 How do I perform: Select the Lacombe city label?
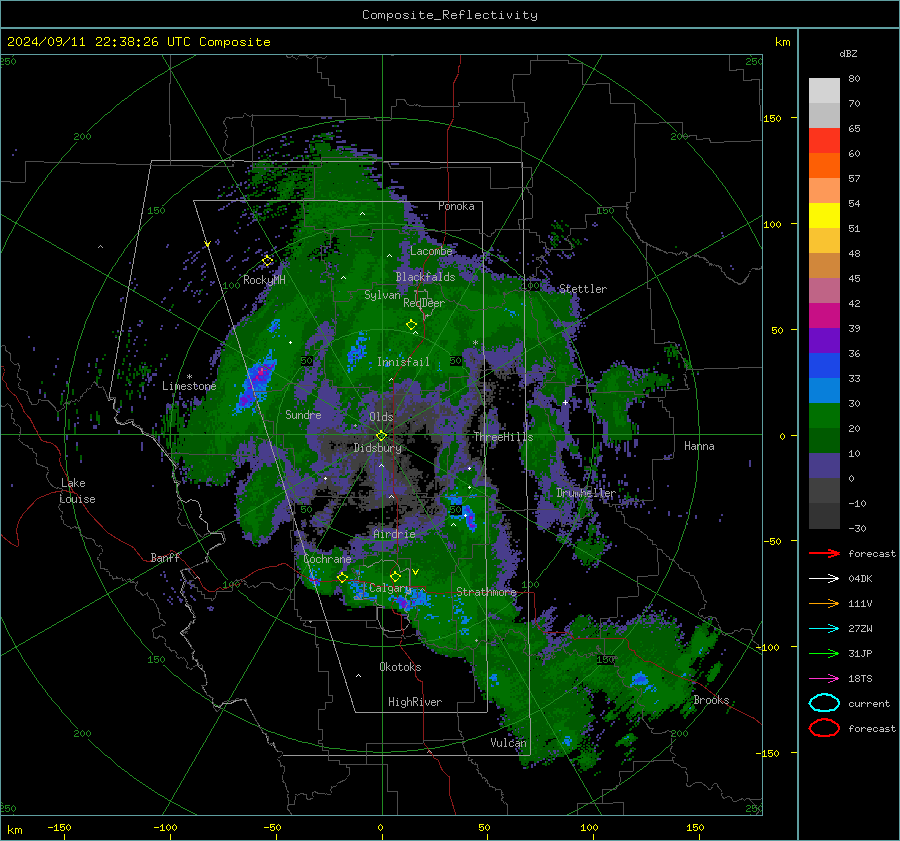click(x=431, y=251)
